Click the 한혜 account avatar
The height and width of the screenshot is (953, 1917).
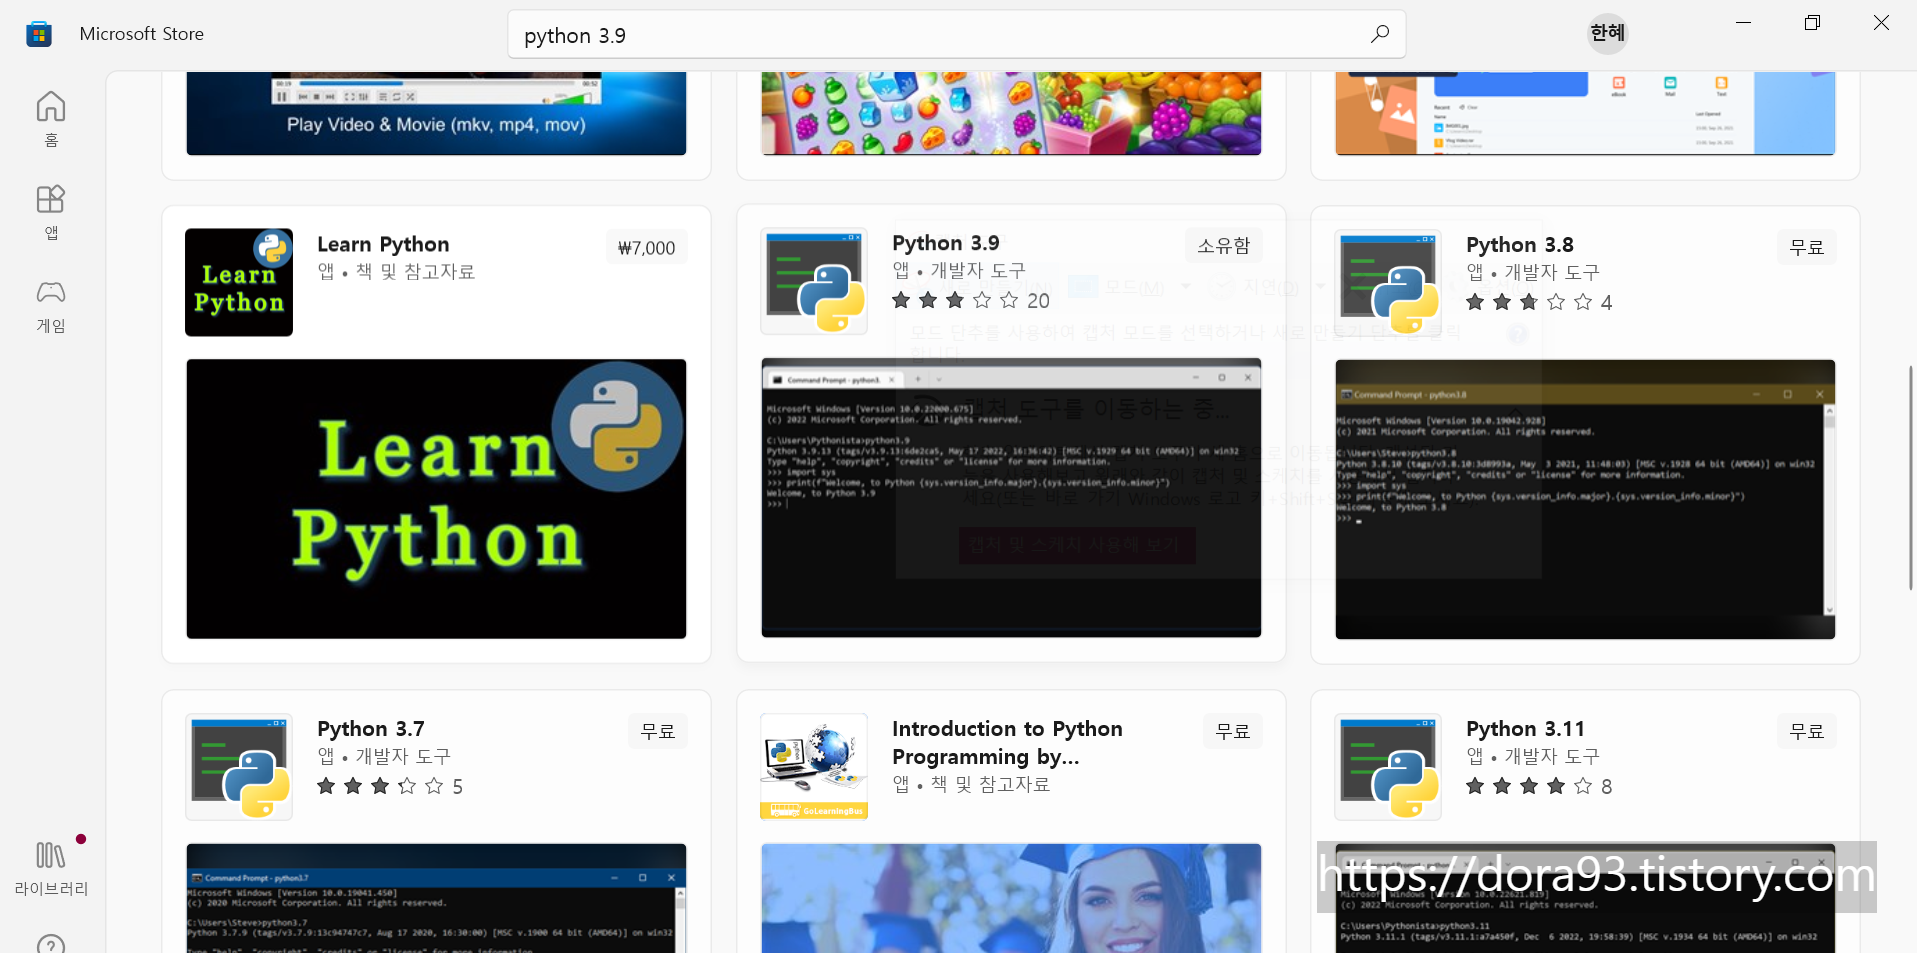pyautogui.click(x=1605, y=33)
